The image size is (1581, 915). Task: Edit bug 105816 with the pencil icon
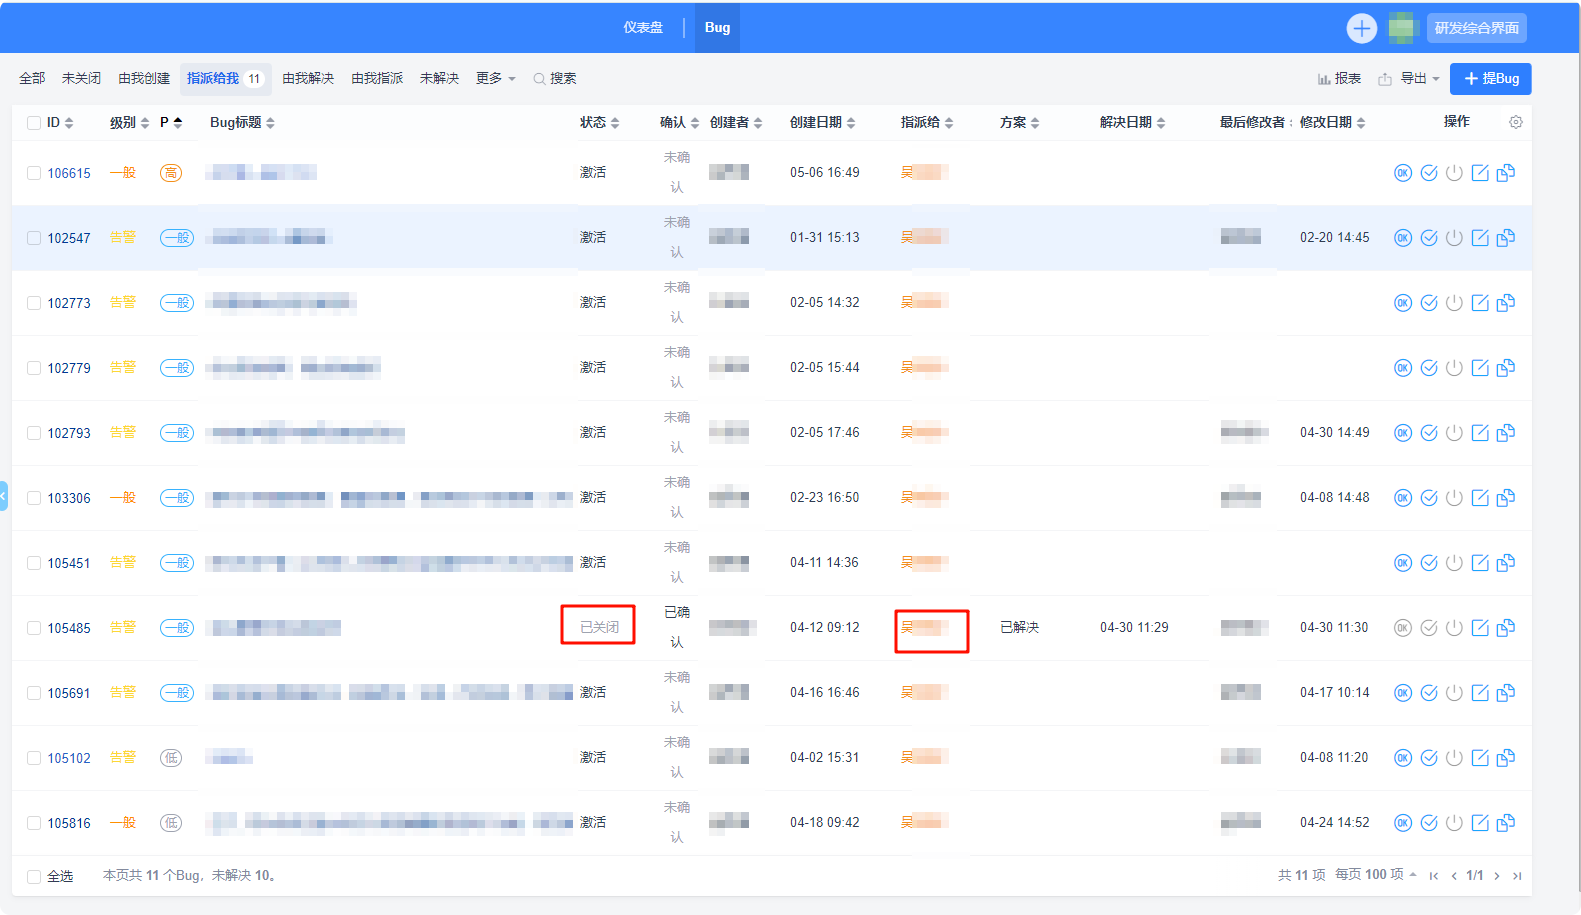pyautogui.click(x=1480, y=823)
